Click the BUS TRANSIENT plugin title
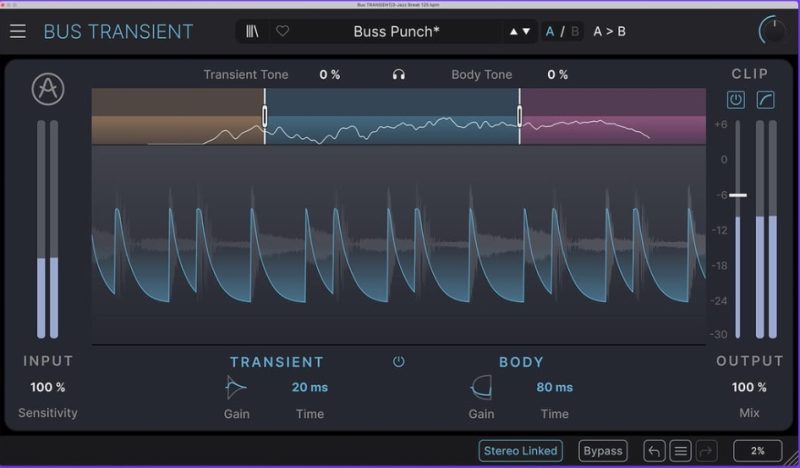800x468 pixels. click(x=118, y=32)
